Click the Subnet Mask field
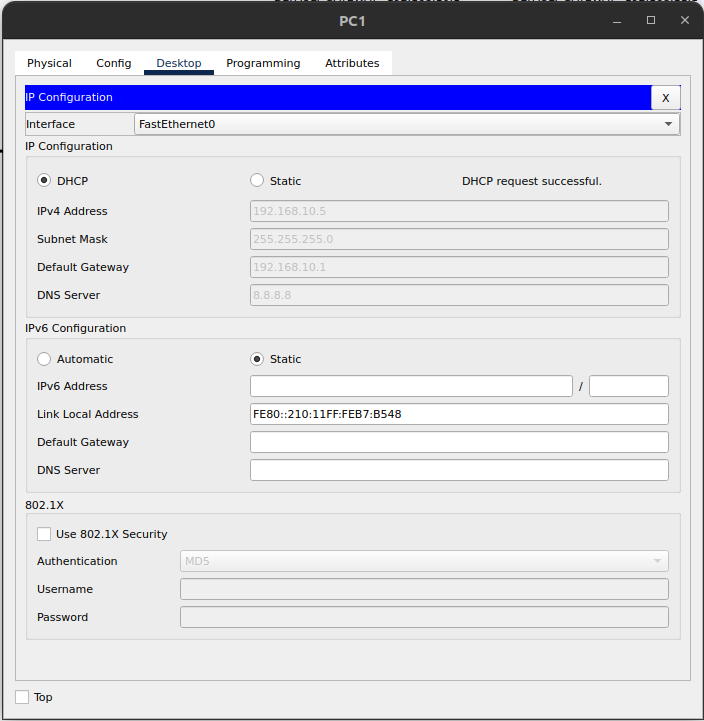Image resolution: width=704 pixels, height=721 pixels. tap(459, 239)
